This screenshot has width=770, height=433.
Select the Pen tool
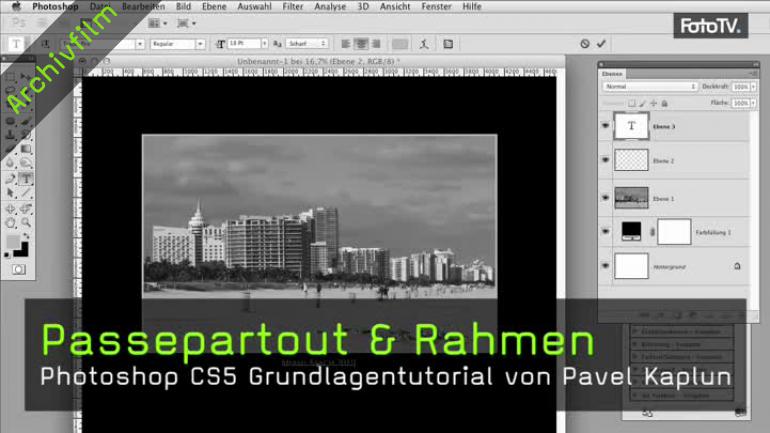(10, 178)
